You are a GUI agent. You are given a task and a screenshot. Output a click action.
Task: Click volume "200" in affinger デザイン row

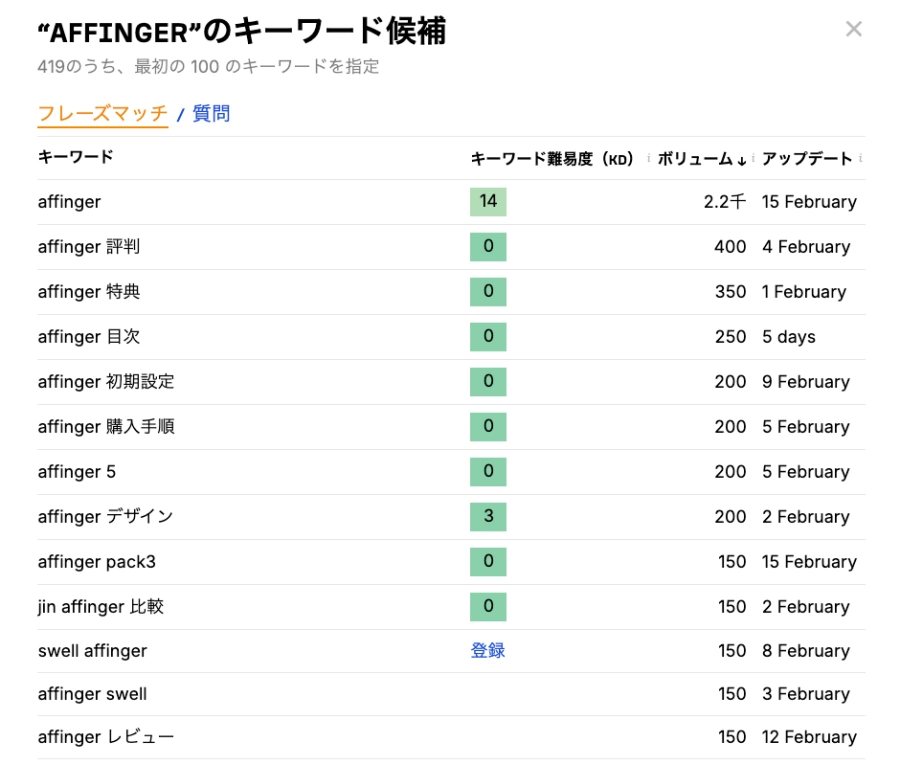[731, 517]
